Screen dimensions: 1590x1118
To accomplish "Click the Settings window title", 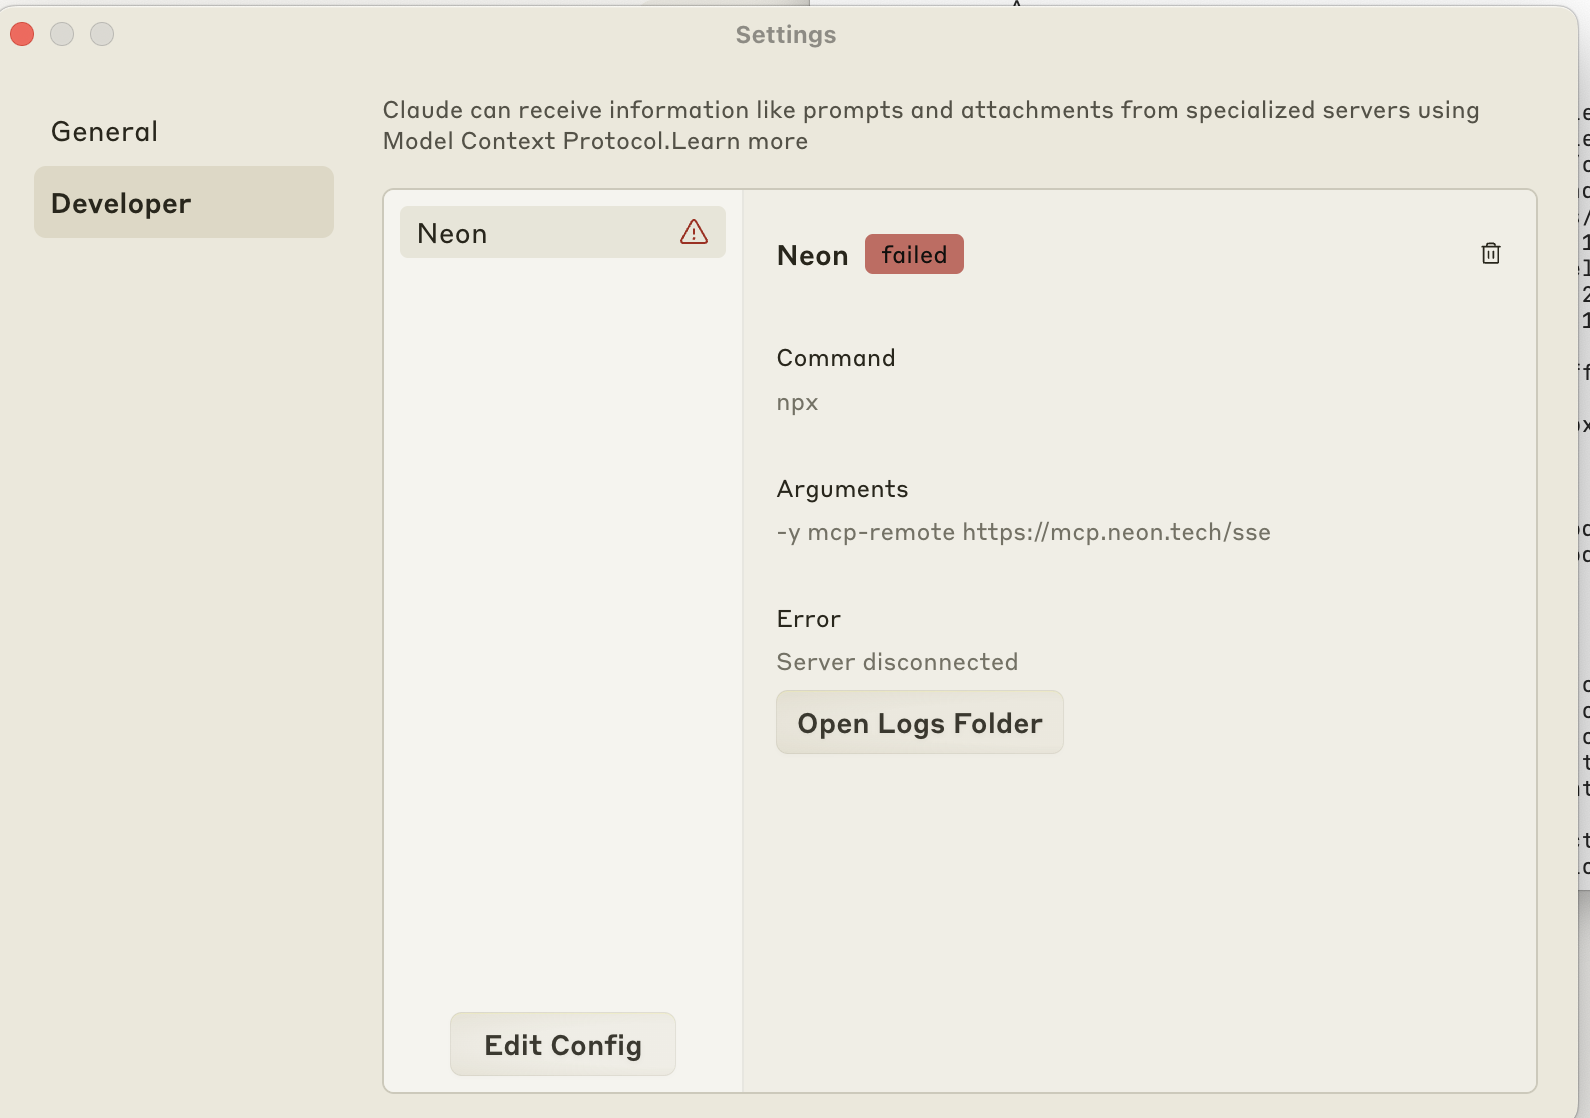I will (786, 34).
